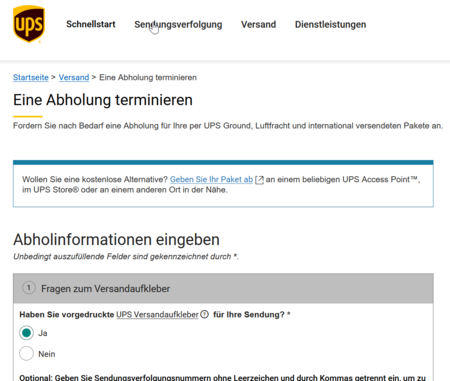
Task: Click the Ja label text
Action: [43, 333]
